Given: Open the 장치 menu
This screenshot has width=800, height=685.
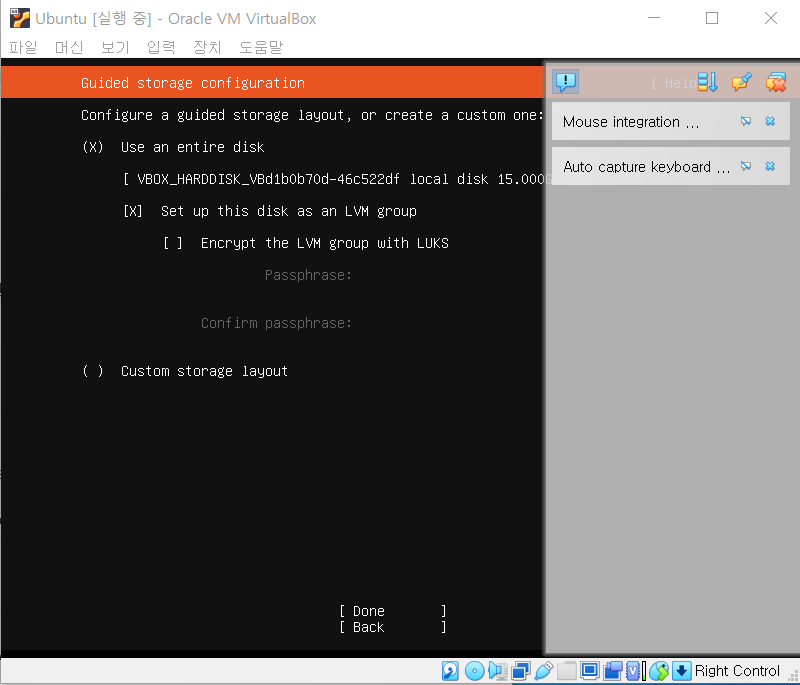Looking at the screenshot, I should (207, 47).
